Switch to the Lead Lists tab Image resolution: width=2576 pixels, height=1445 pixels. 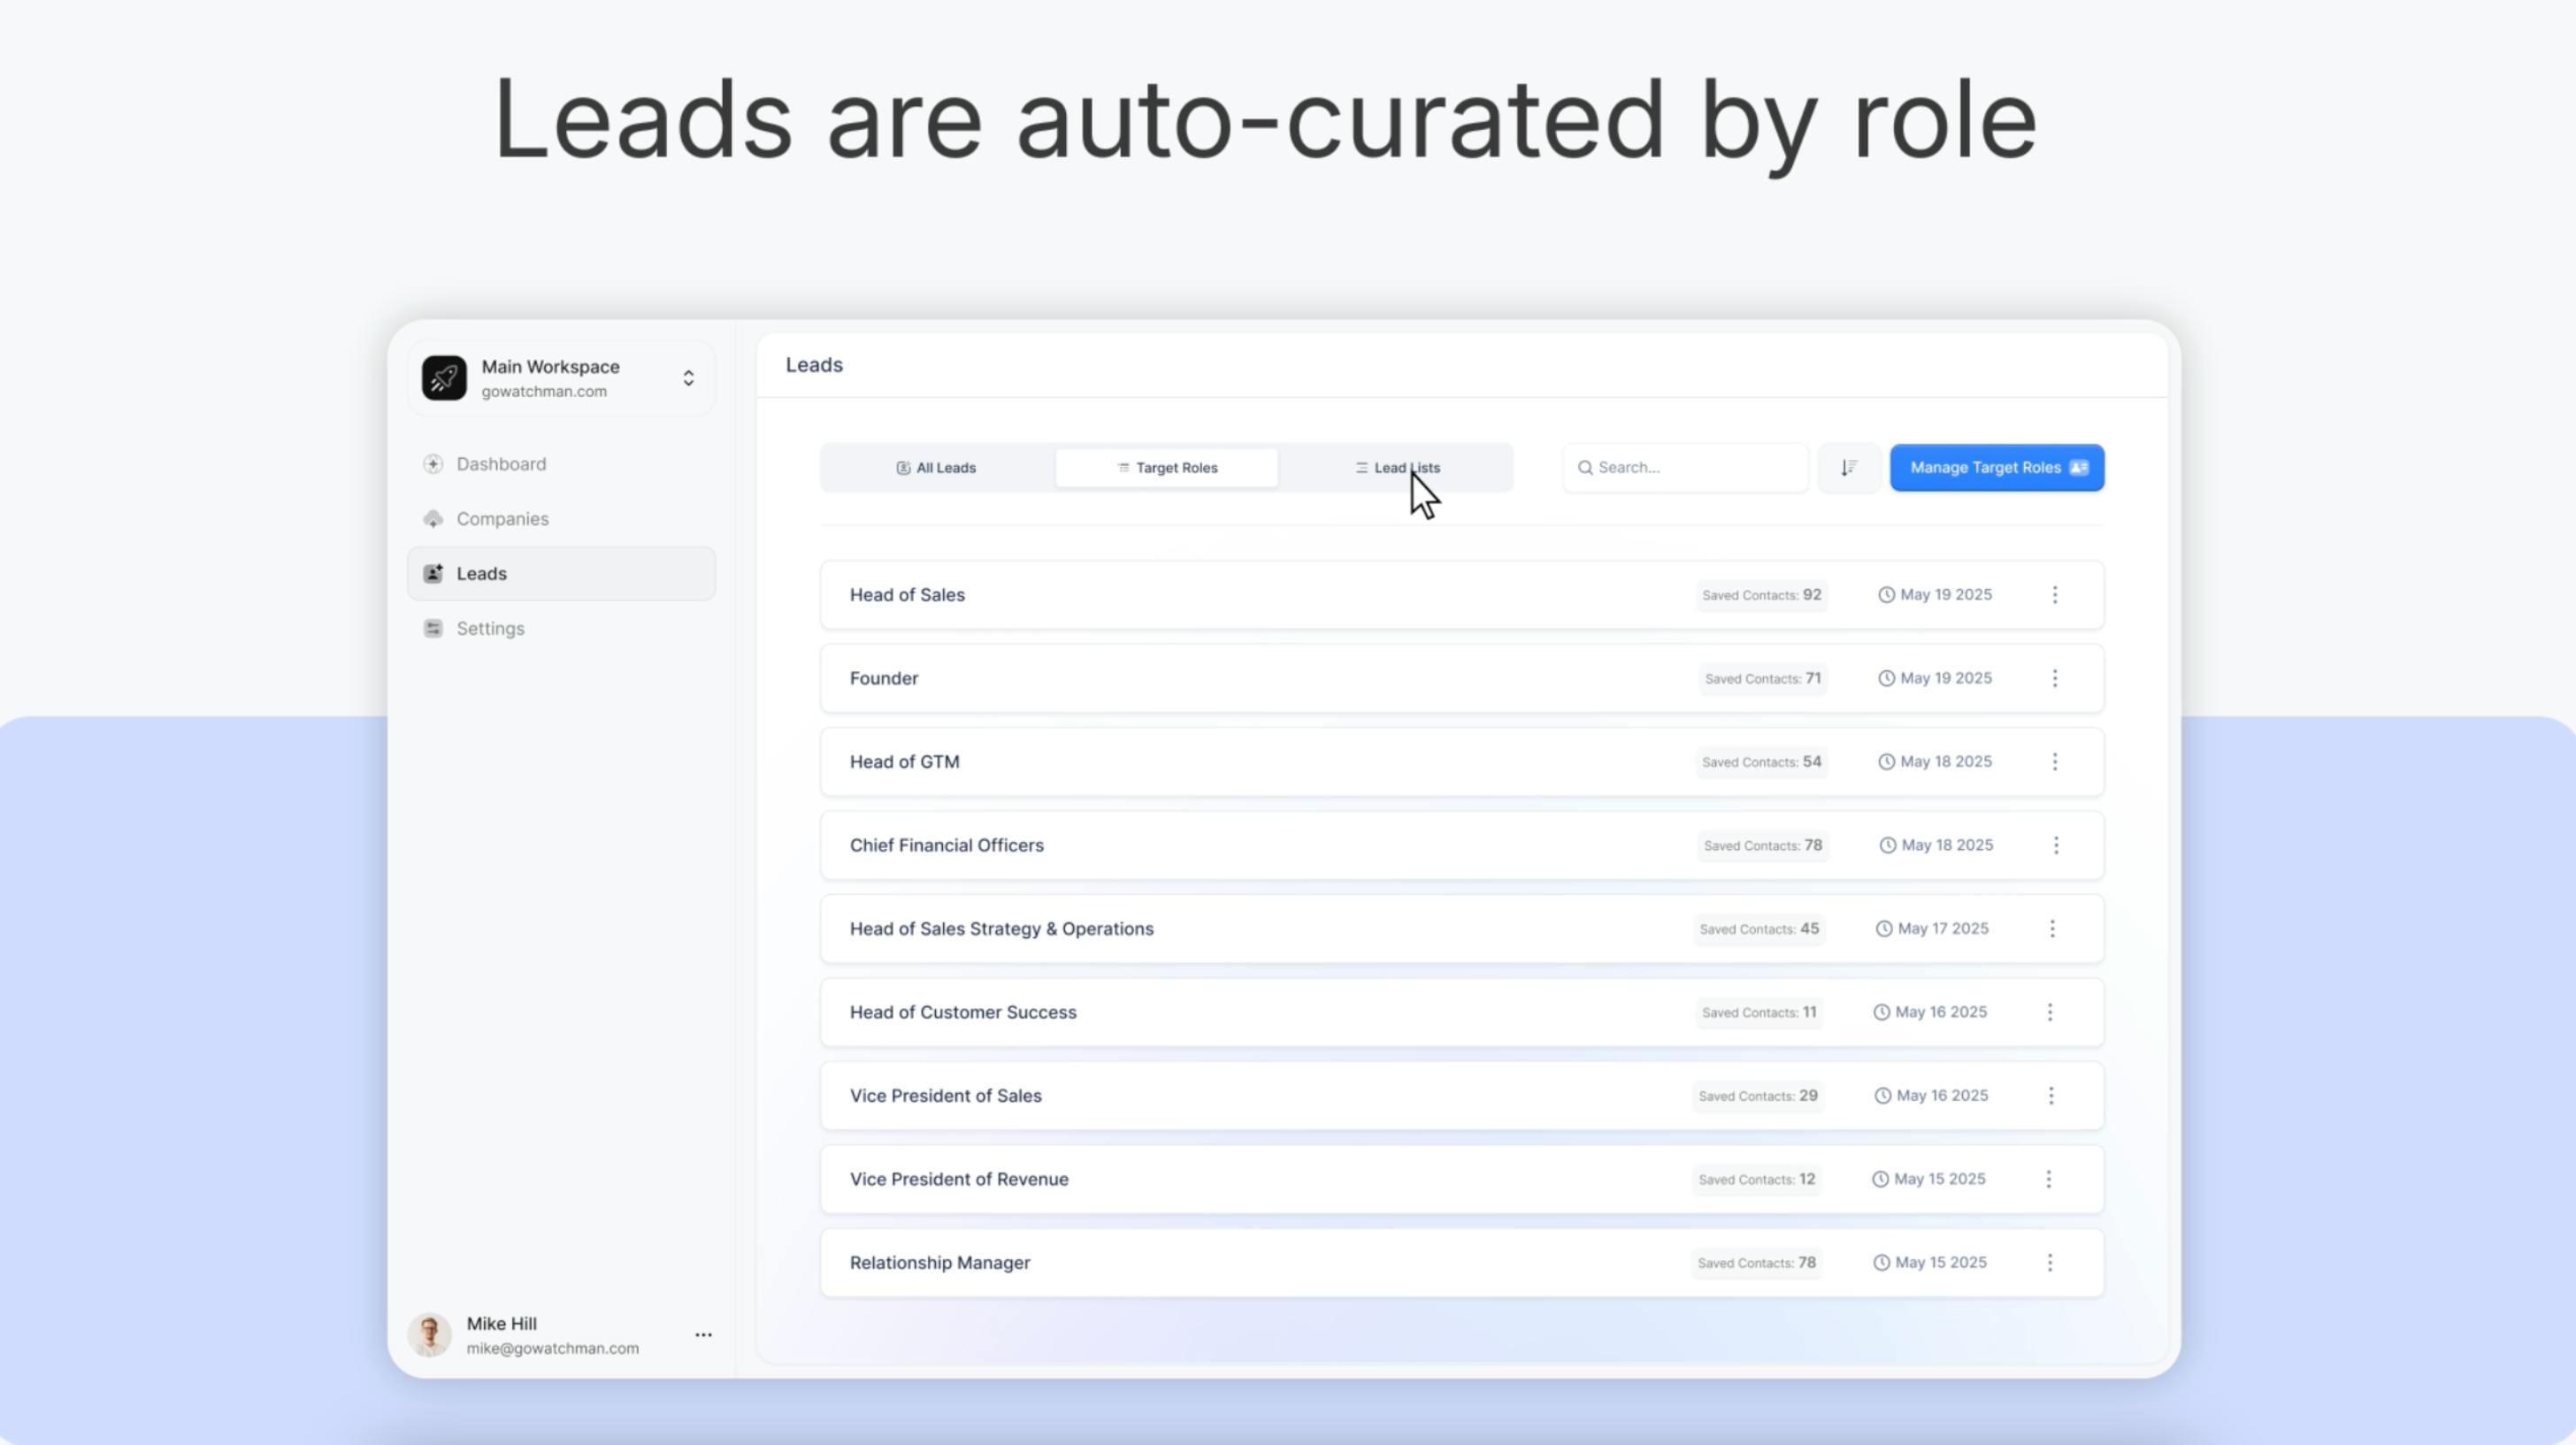point(1397,468)
